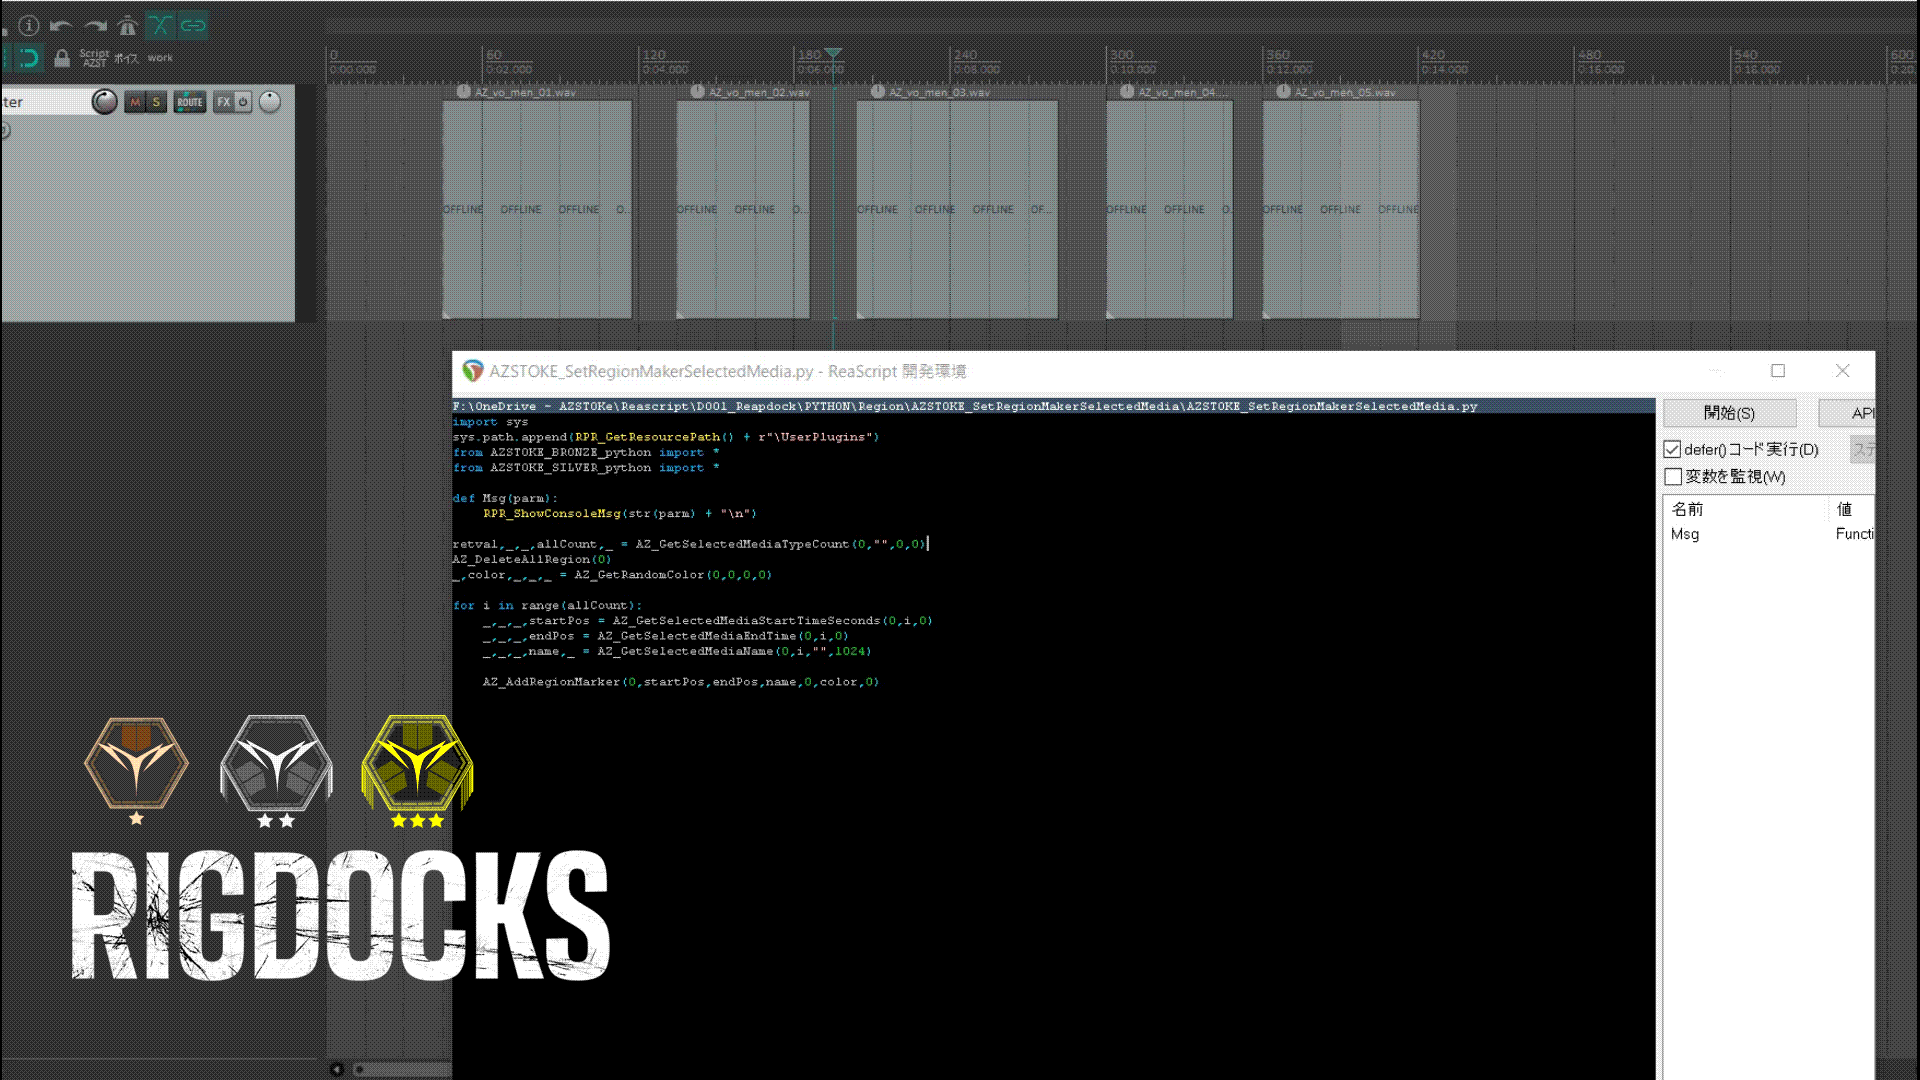The width and height of the screenshot is (1920, 1080).
Task: Select media item AZ_vo_men_02.wav
Action: click(x=743, y=209)
